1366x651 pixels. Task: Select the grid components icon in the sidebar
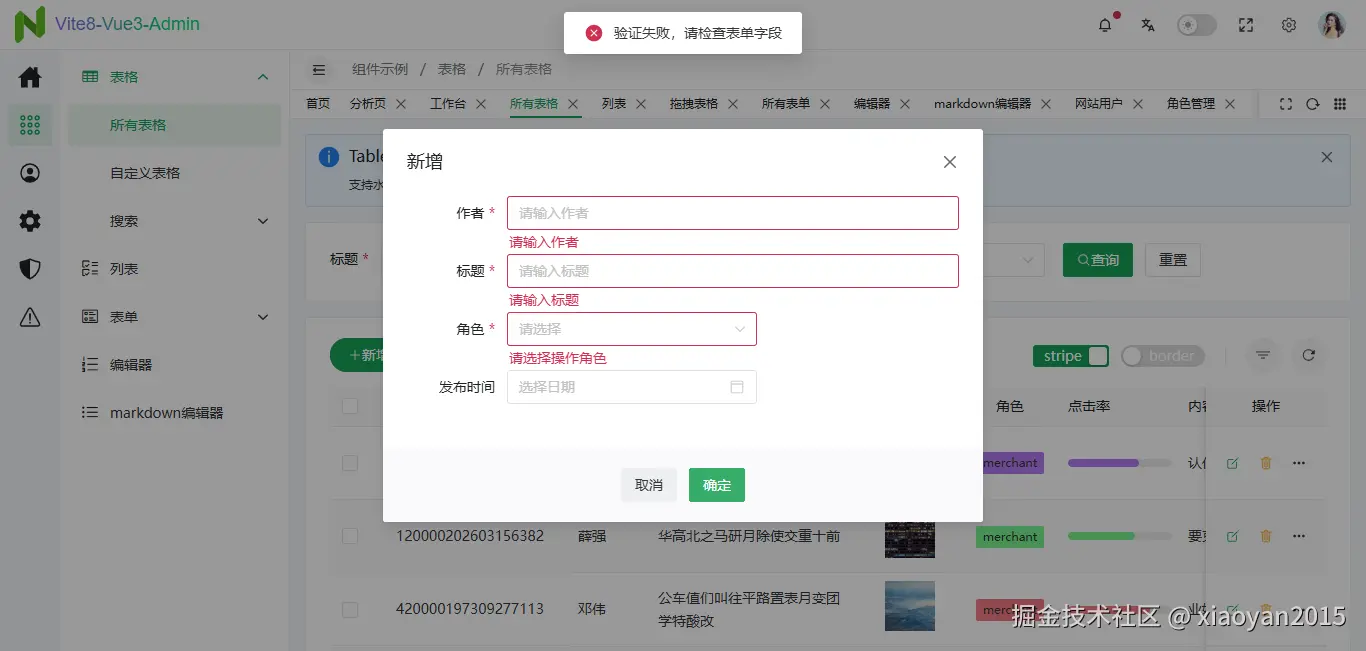[30, 125]
